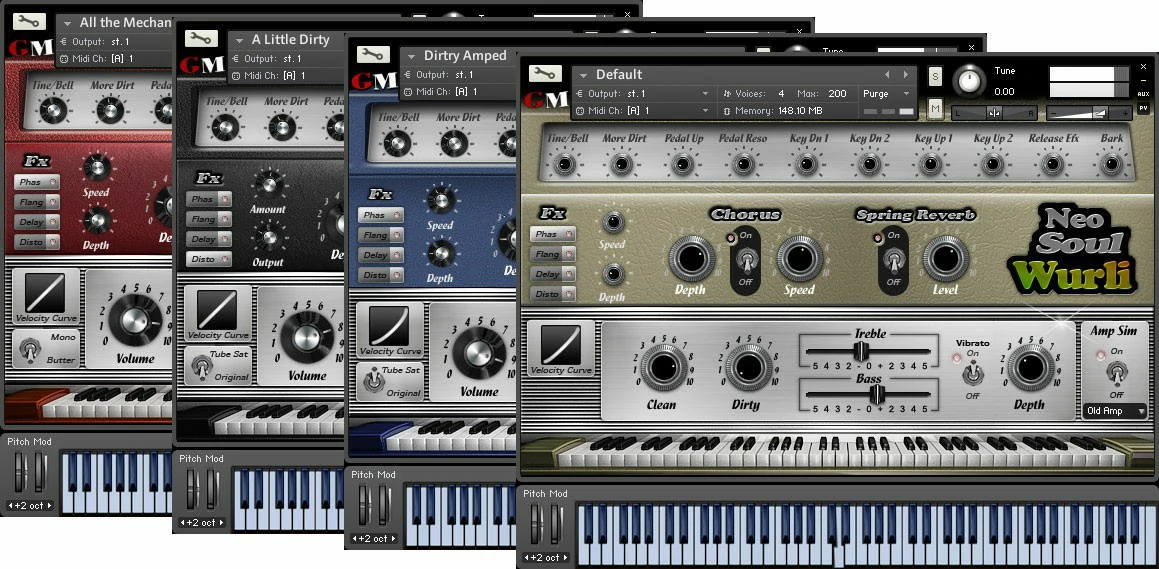Click the Tune value 0.00
The width and height of the screenshot is (1159, 569).
(1005, 92)
